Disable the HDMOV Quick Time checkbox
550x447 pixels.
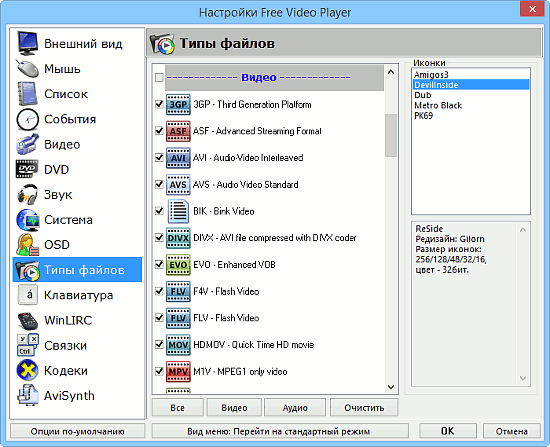(159, 345)
